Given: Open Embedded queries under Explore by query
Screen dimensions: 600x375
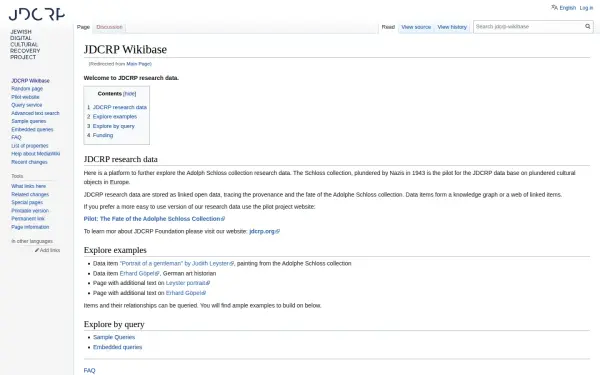Looking at the screenshot, I should click(x=117, y=347).
